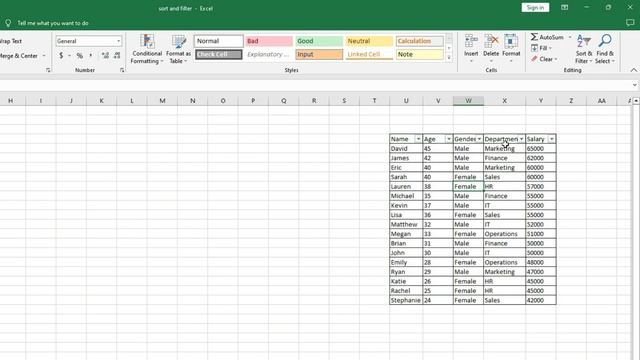
Task: Apply the Note cell style
Action: point(420,54)
